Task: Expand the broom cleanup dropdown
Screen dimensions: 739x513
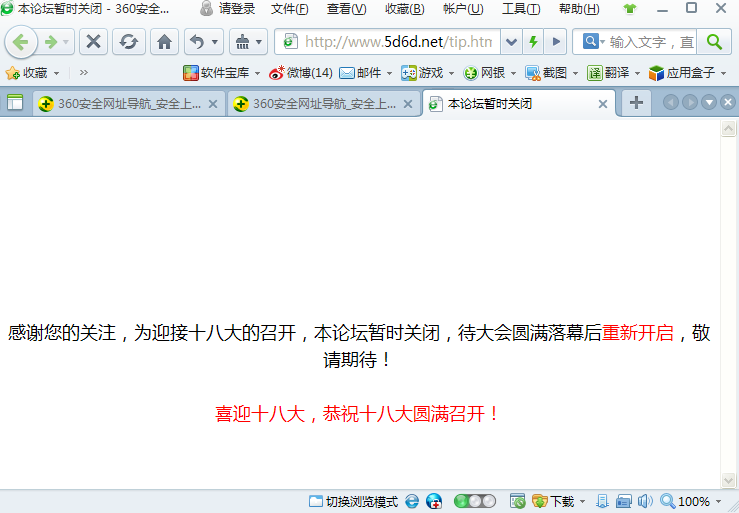Action: pyautogui.click(x=259, y=42)
